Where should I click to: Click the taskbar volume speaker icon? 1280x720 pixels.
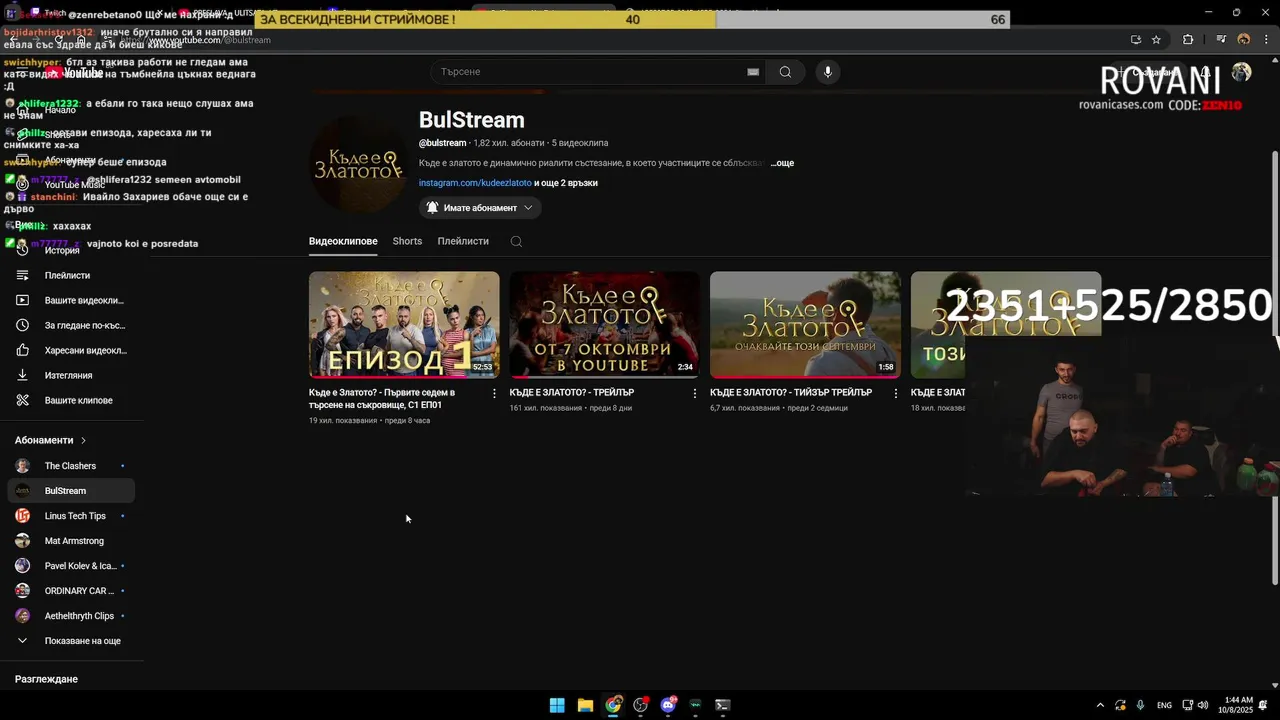(x=1203, y=705)
